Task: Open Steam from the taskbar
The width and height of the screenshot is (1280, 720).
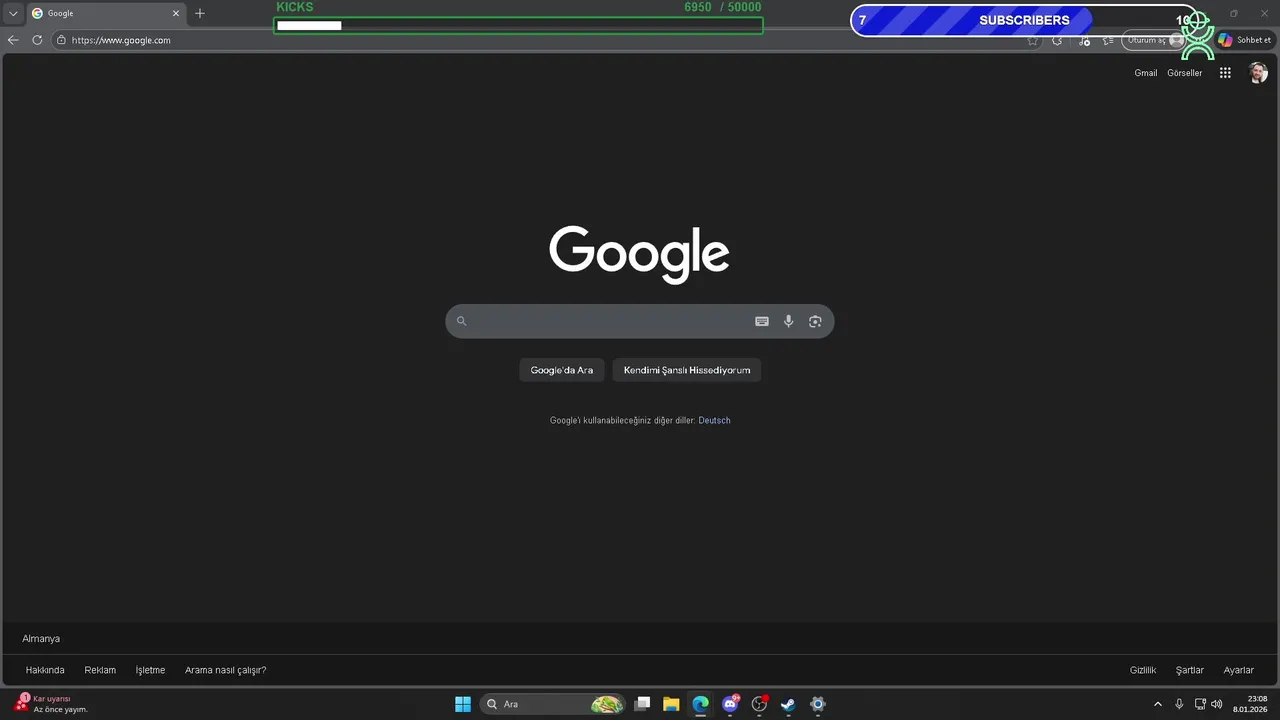Action: (788, 704)
